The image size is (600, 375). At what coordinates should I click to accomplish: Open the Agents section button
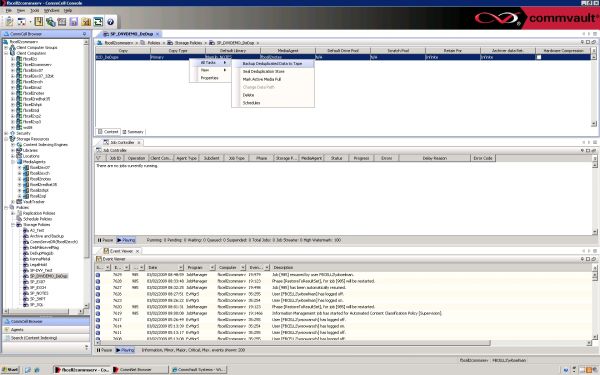pos(46,329)
